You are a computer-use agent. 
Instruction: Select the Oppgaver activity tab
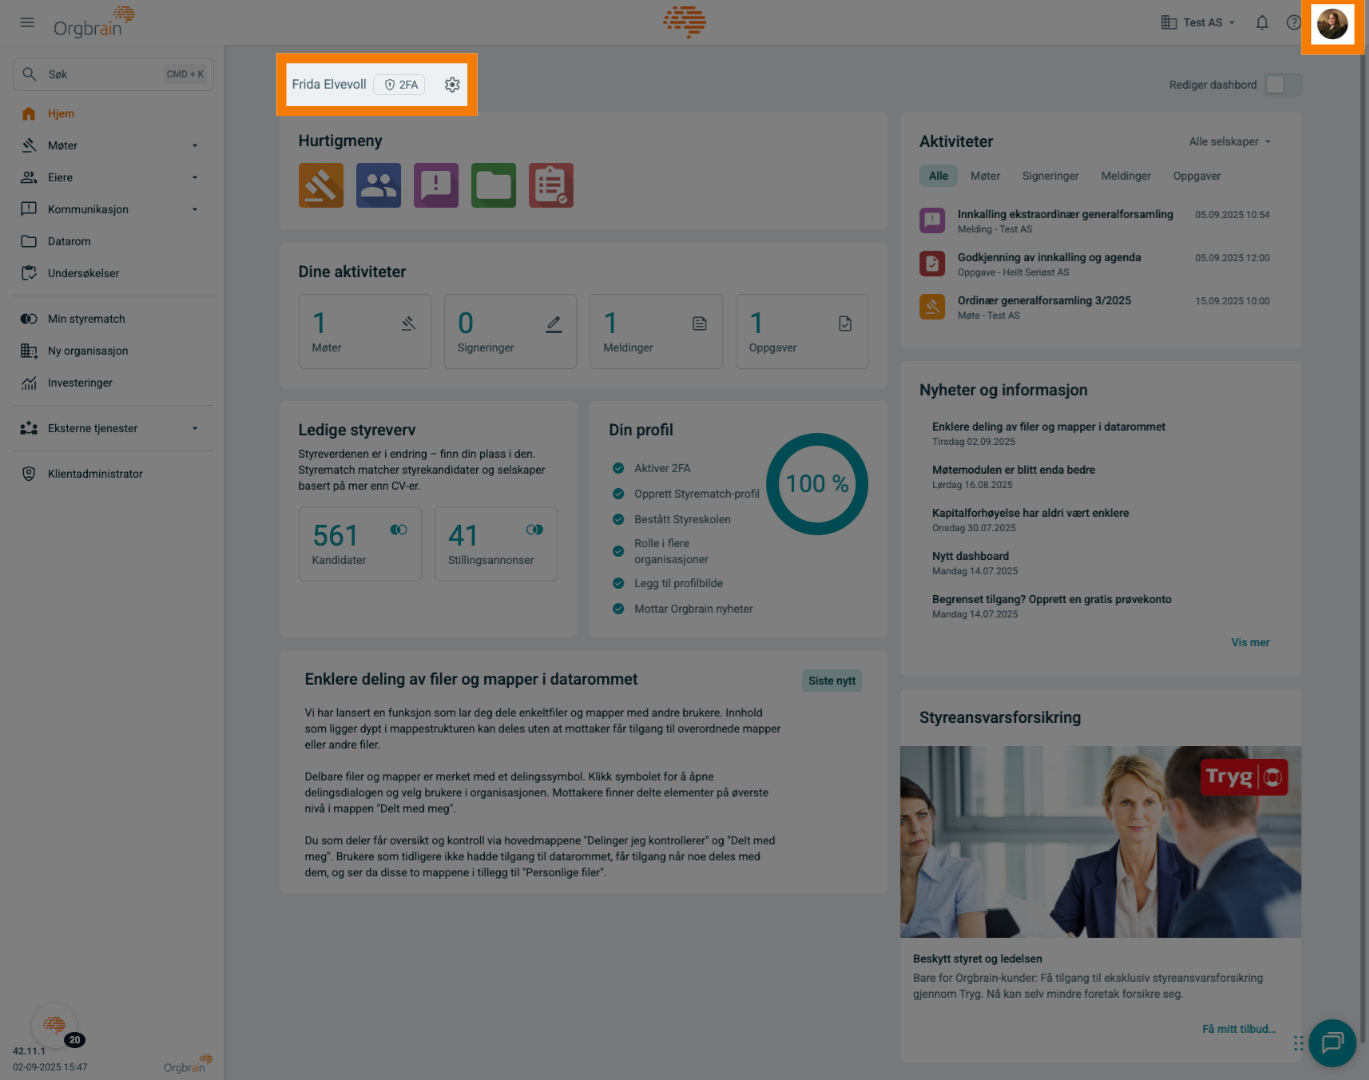(1196, 176)
